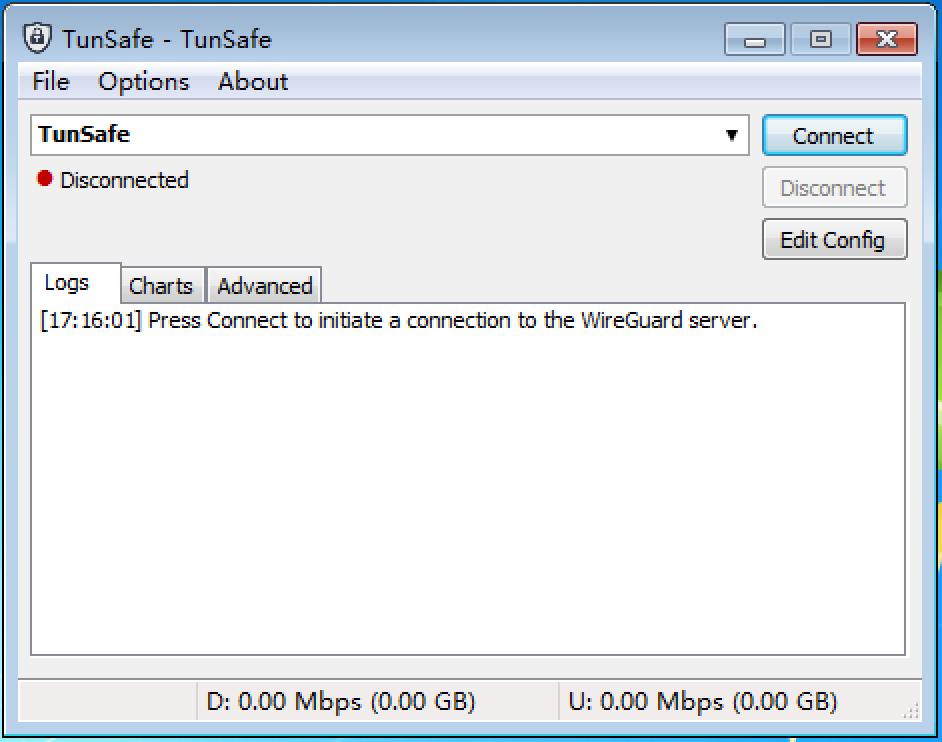Click the resize grip in the status bar corner
The width and height of the screenshot is (942, 742).
pyautogui.click(x=911, y=711)
